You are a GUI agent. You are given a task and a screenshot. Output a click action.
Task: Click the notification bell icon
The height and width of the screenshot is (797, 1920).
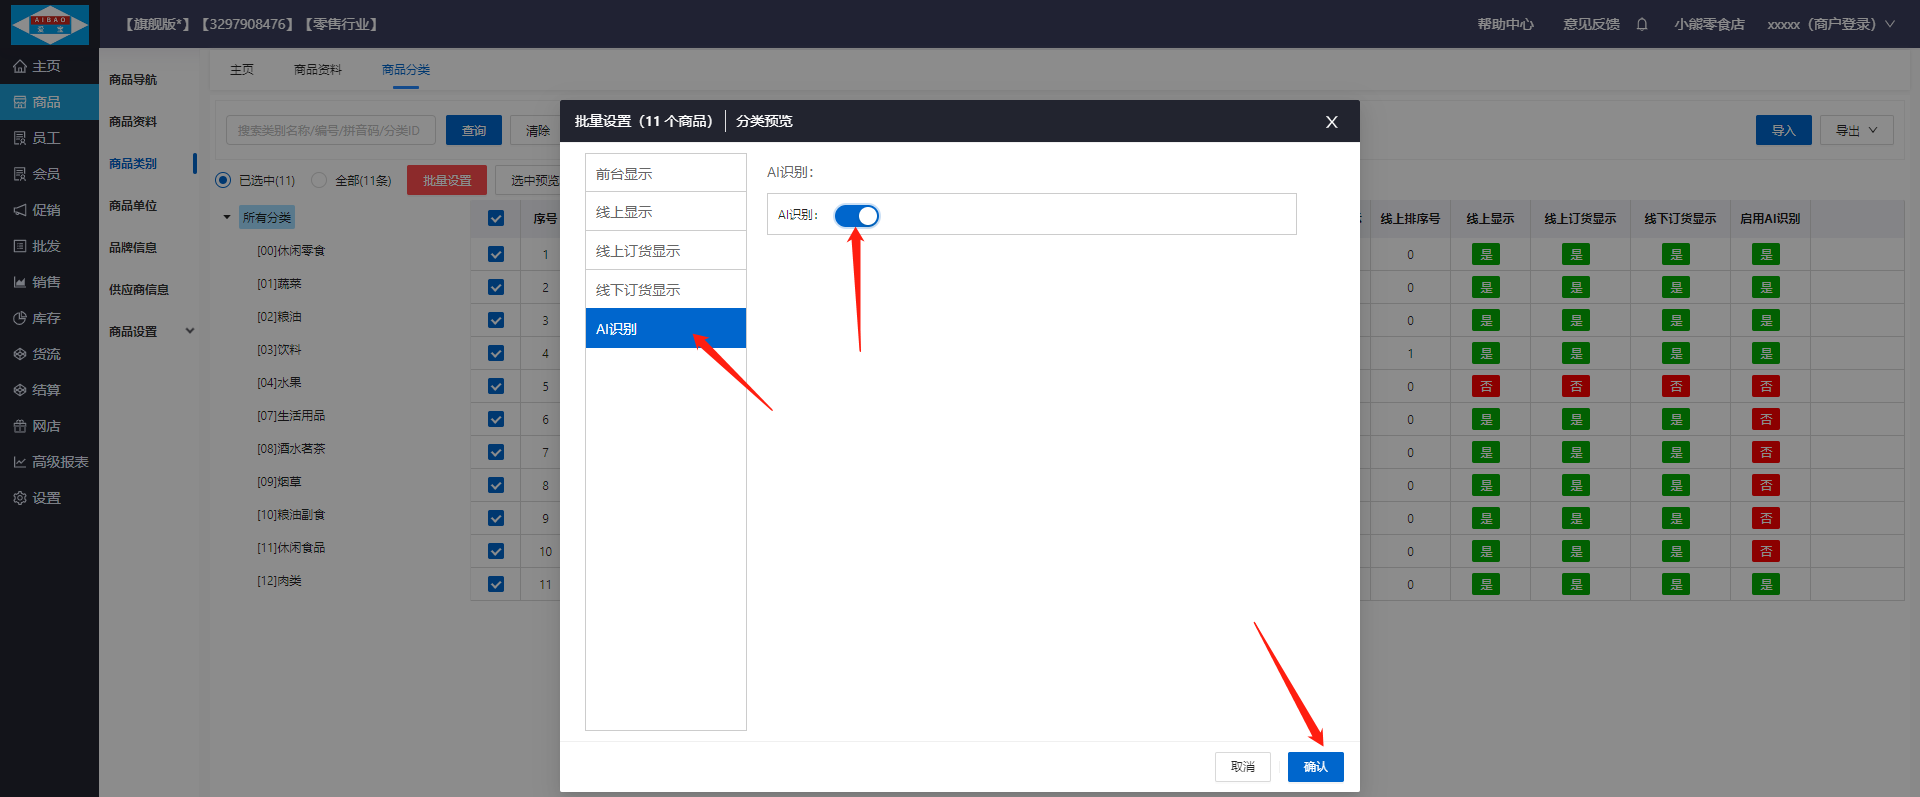1642,24
